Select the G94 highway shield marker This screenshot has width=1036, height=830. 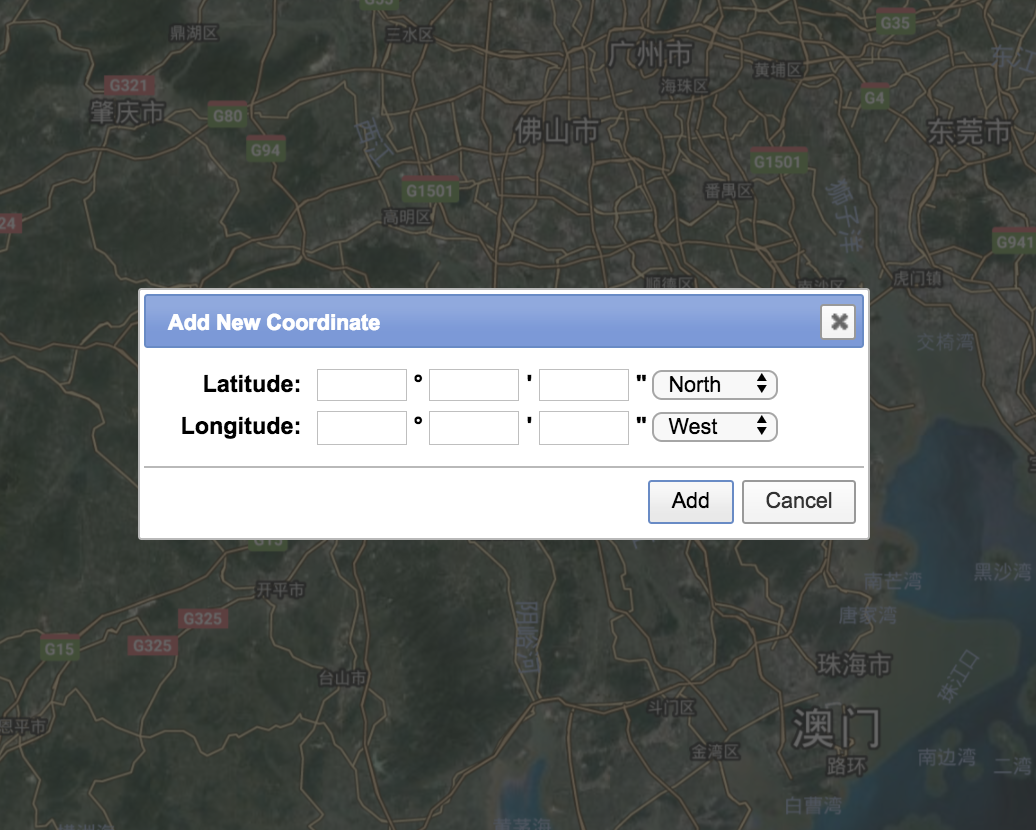tap(266, 150)
